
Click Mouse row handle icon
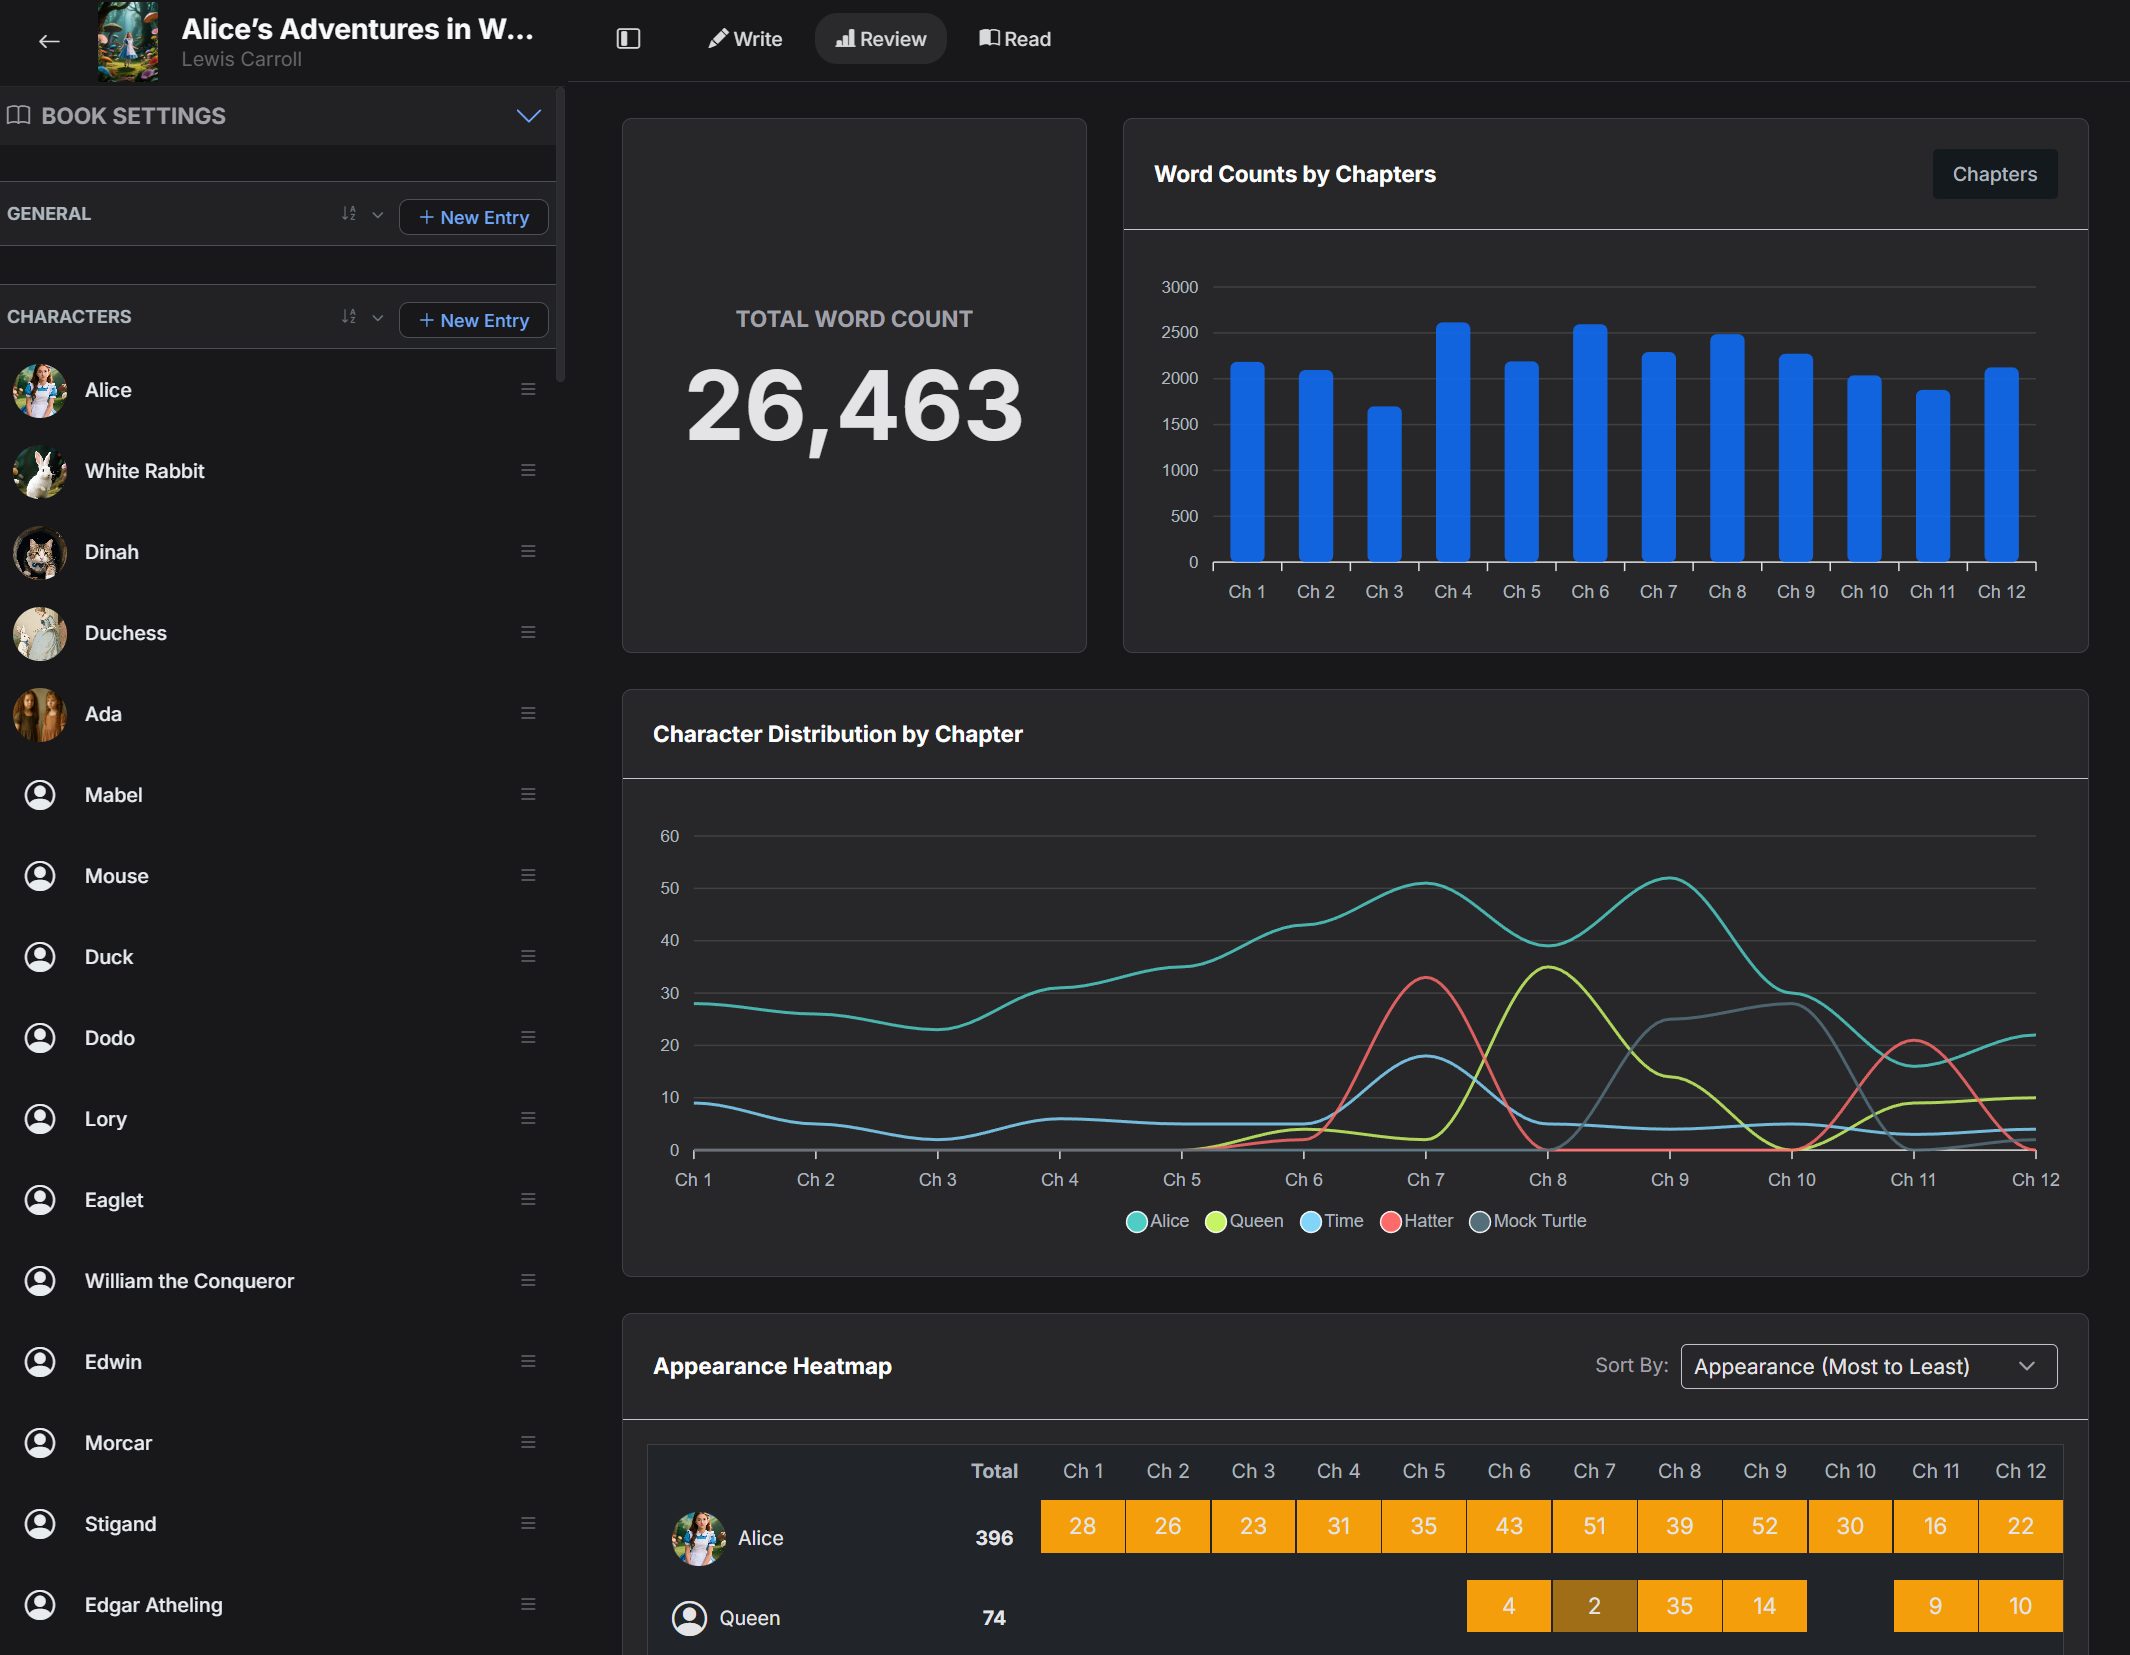coord(528,875)
